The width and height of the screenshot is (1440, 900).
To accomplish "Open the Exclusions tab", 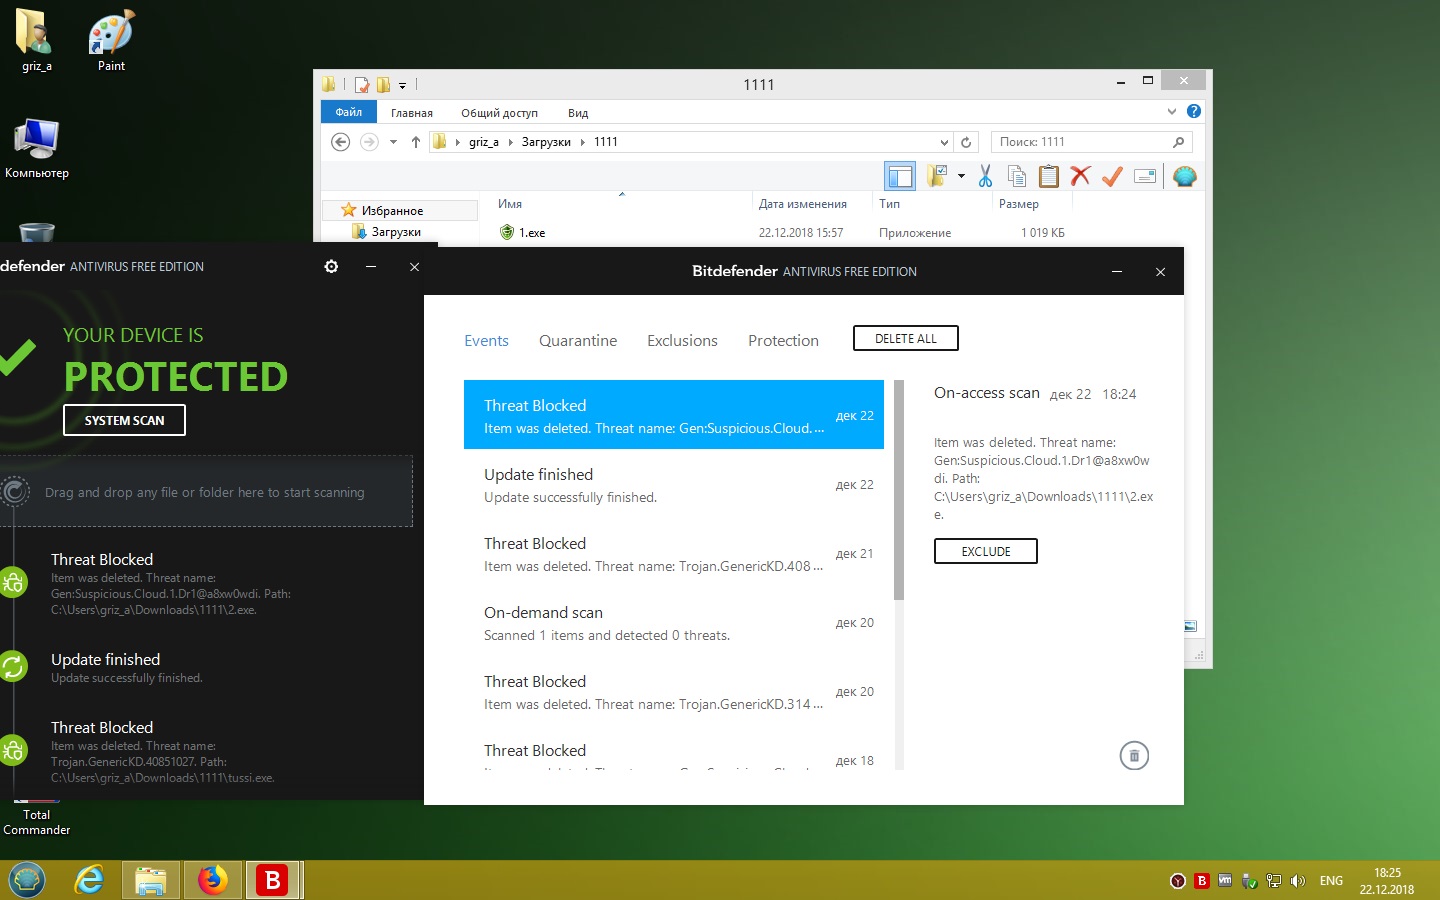I will coord(682,341).
